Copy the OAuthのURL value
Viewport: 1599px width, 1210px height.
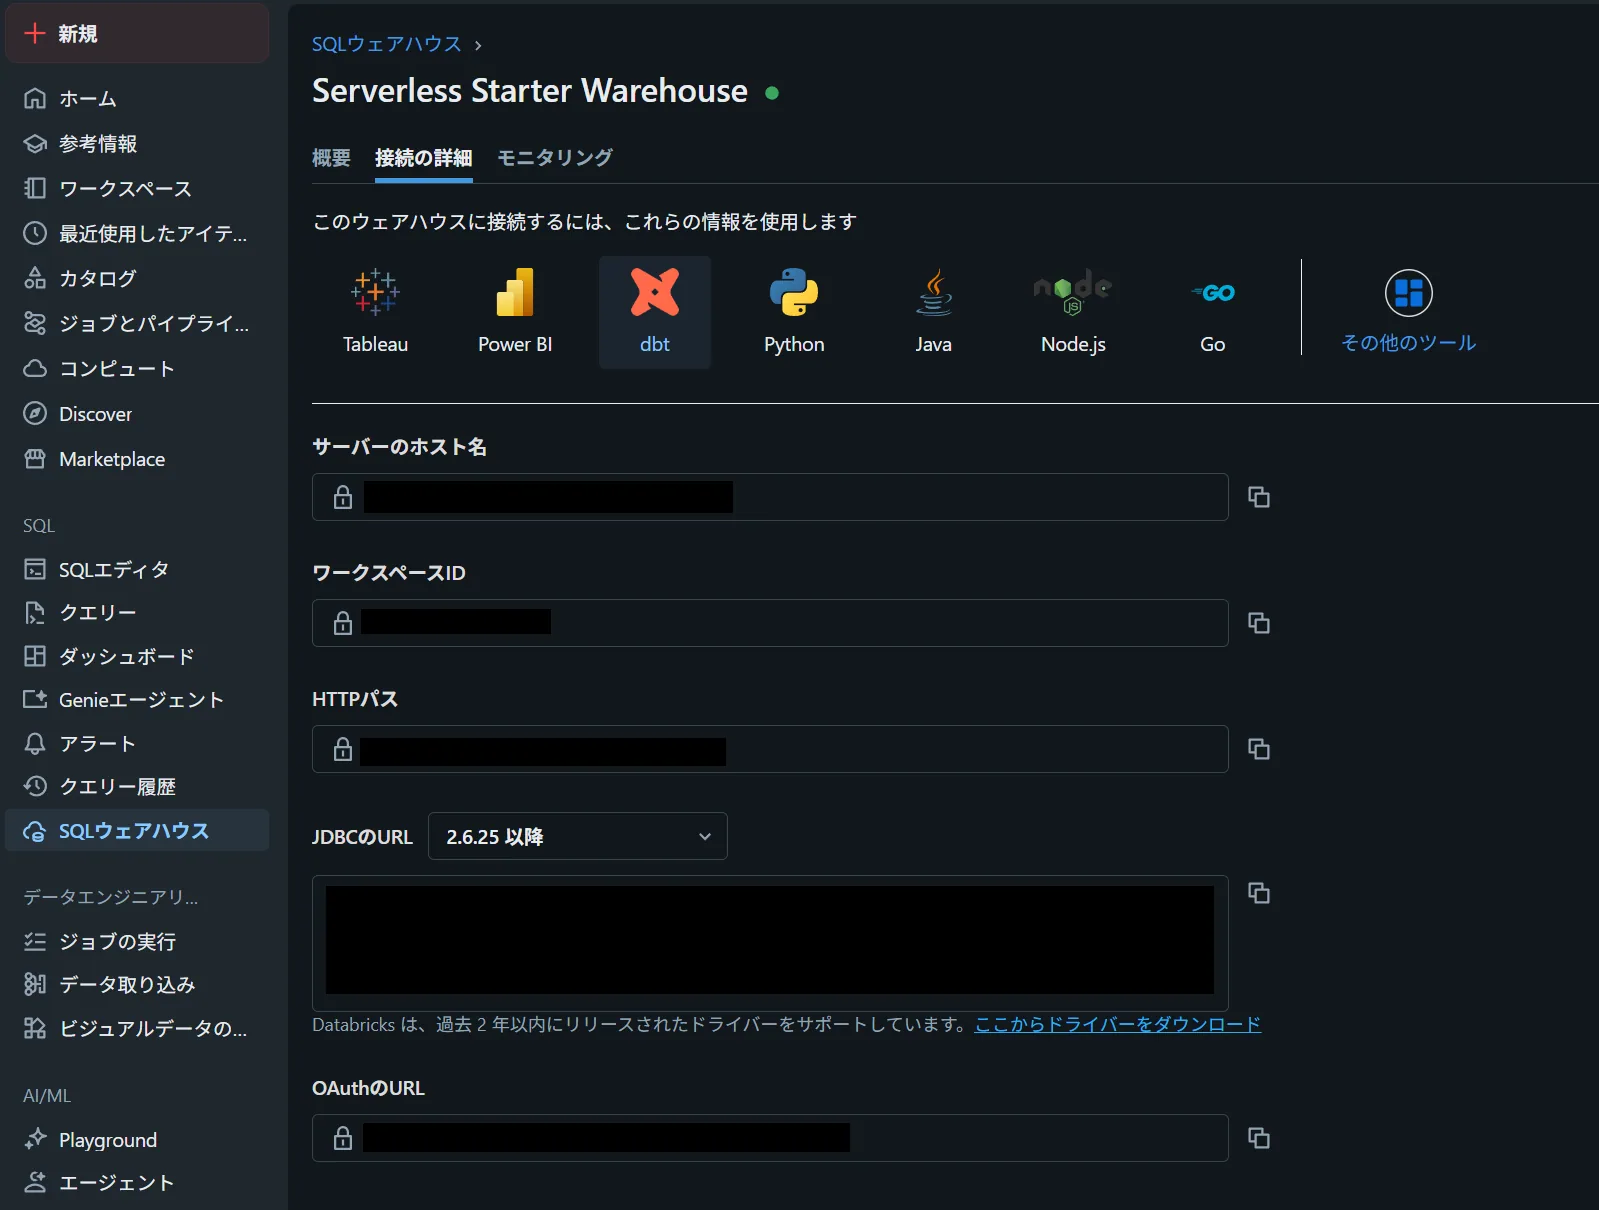(x=1259, y=1138)
